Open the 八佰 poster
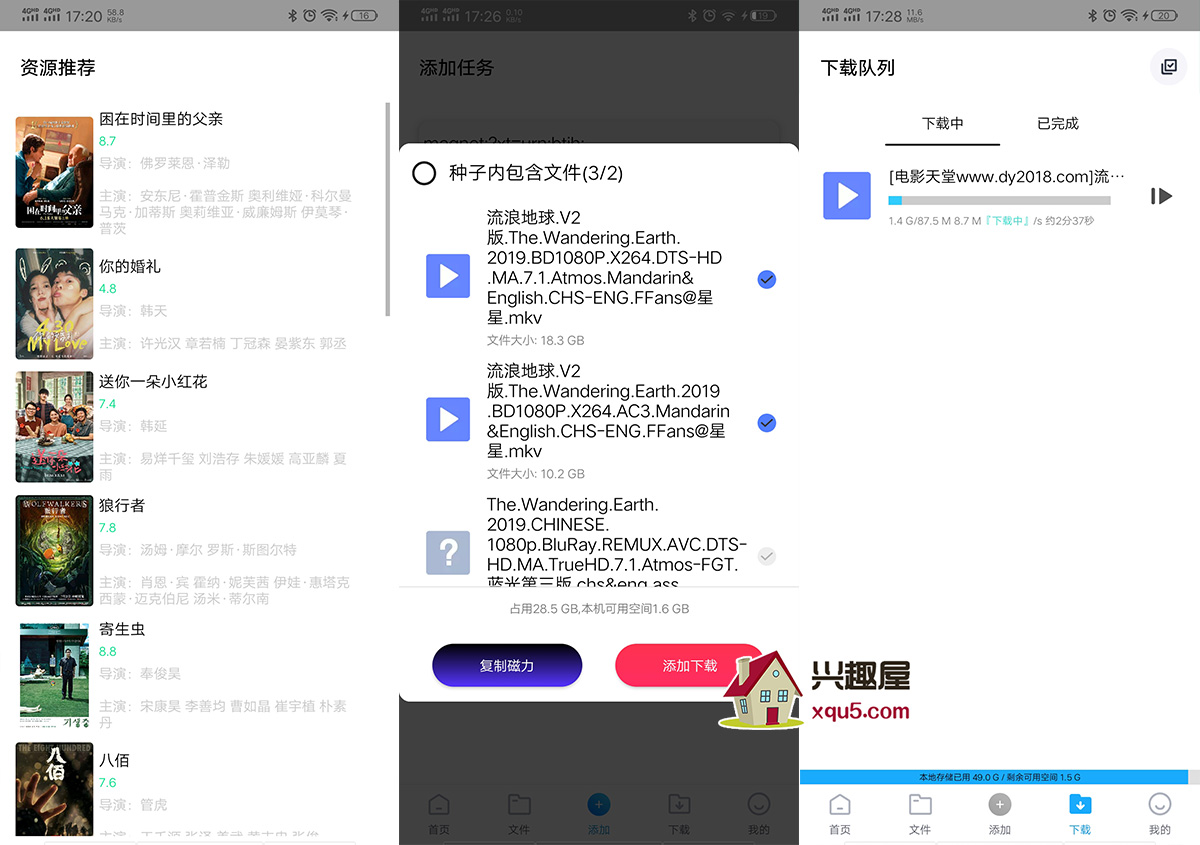1200x845 pixels. (55, 789)
